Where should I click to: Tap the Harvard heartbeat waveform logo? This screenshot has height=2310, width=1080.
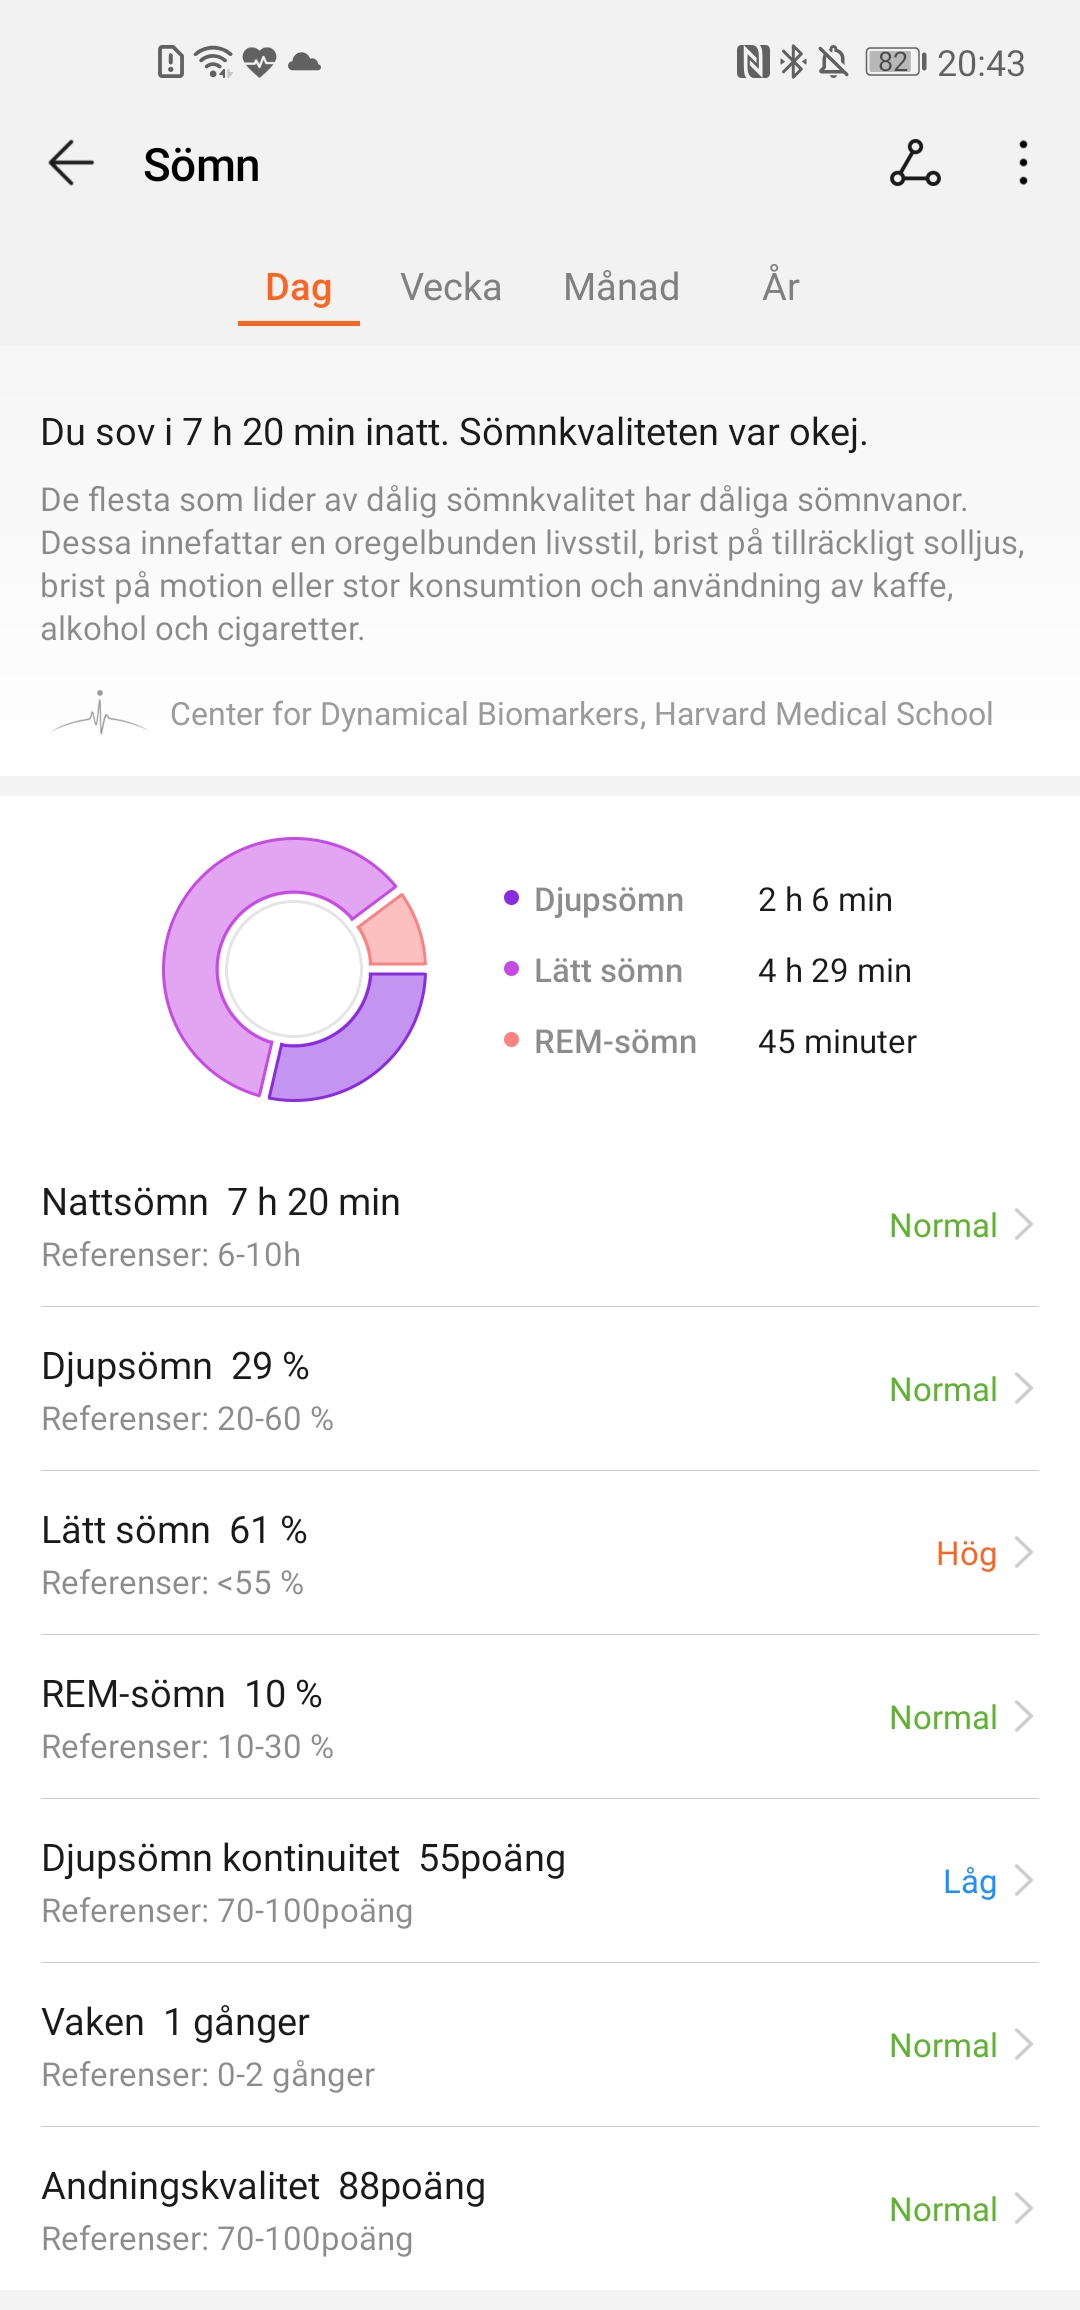point(99,714)
